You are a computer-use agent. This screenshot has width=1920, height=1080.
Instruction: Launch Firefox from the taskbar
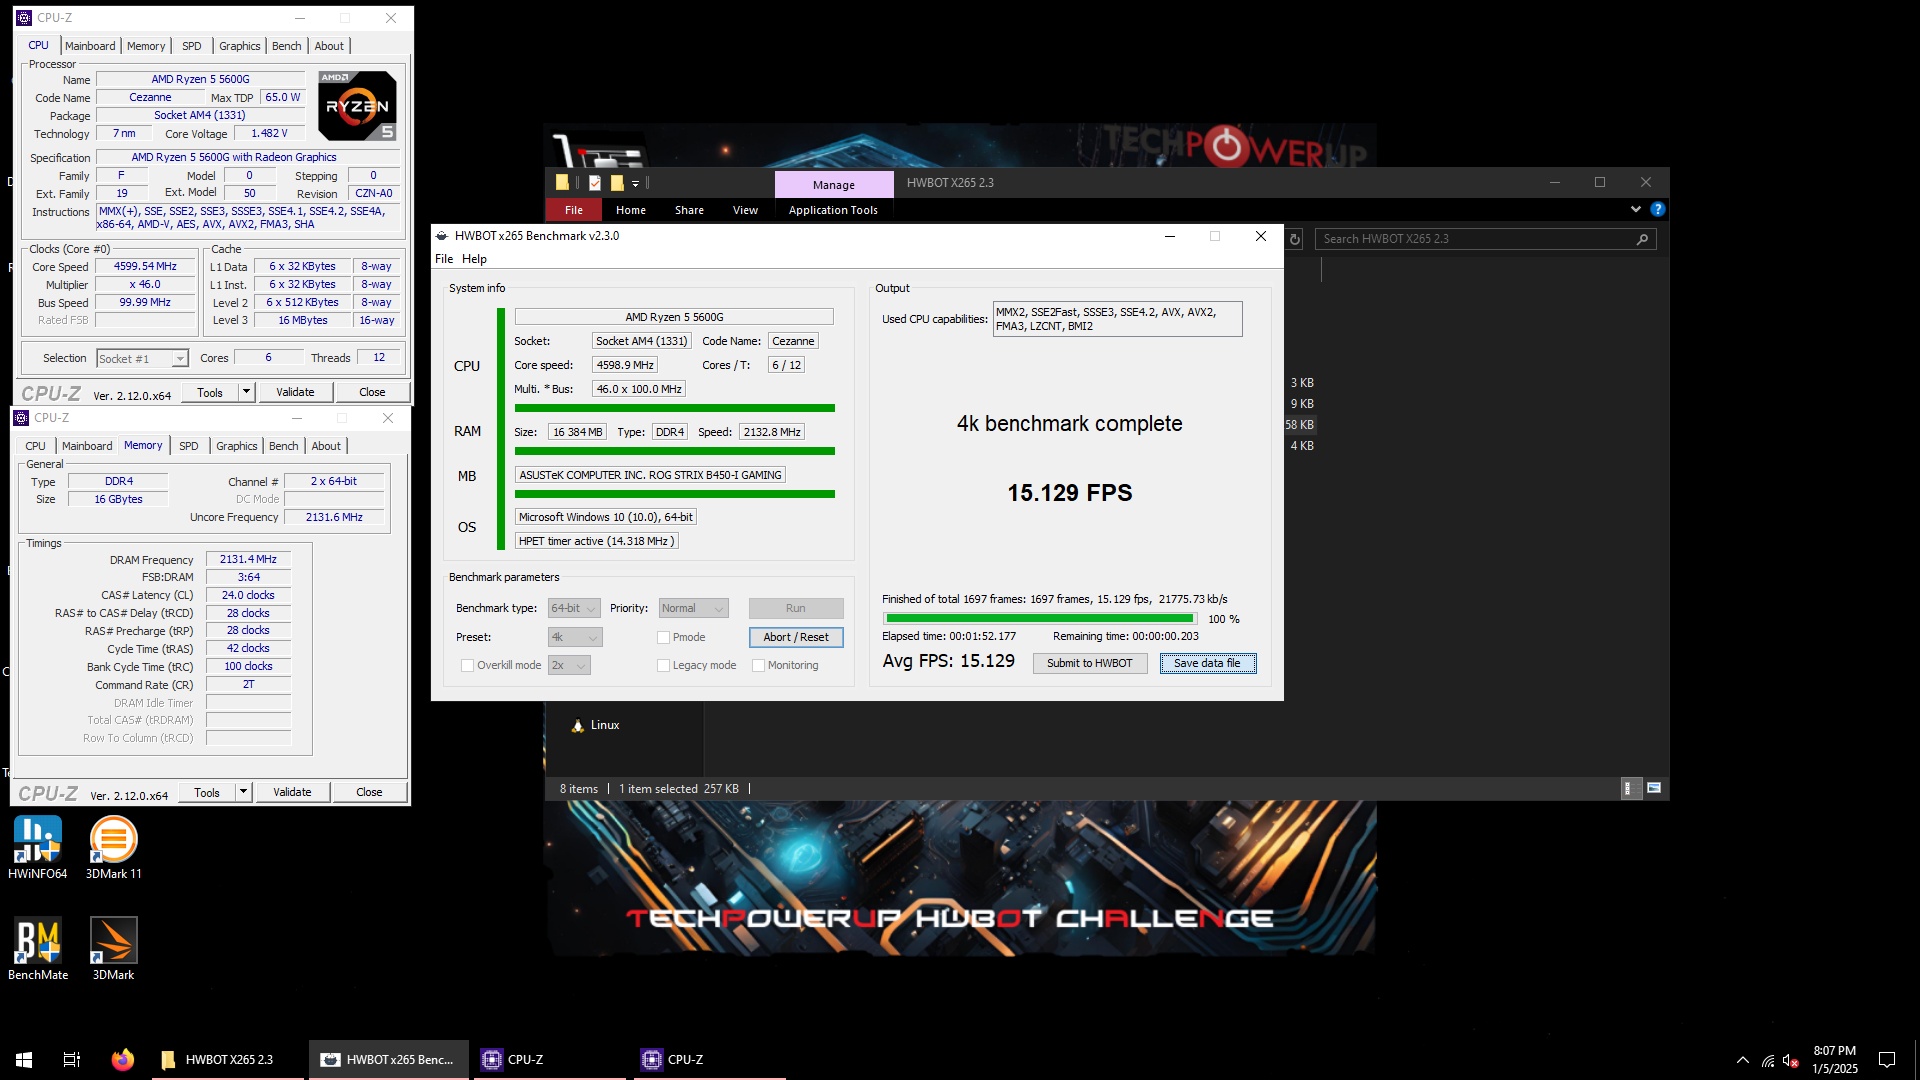(x=122, y=1059)
